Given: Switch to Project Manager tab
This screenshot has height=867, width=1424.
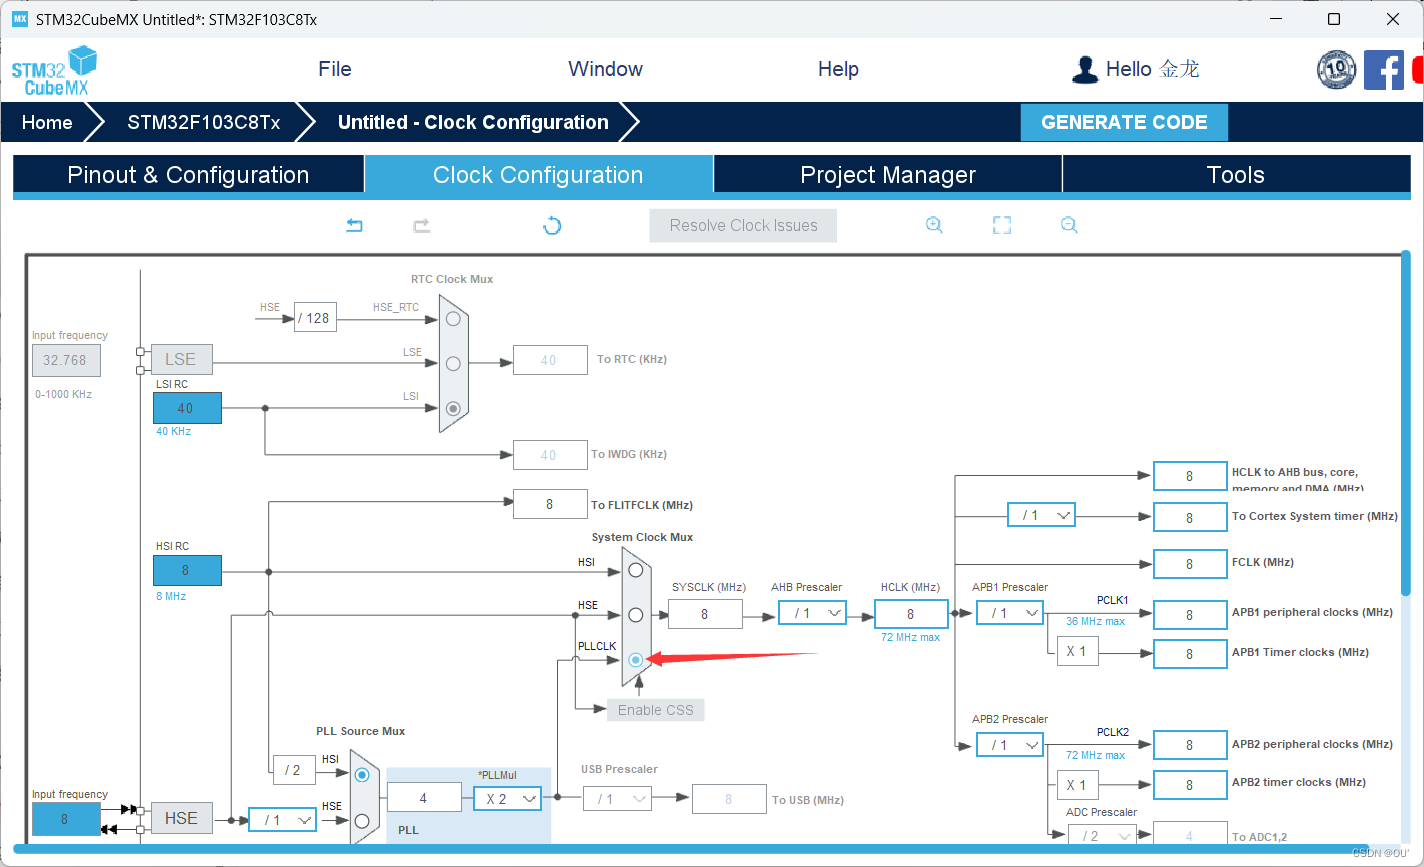Looking at the screenshot, I should point(888,175).
